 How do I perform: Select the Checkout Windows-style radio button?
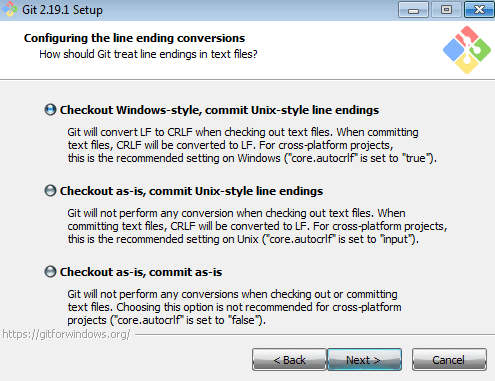point(50,110)
